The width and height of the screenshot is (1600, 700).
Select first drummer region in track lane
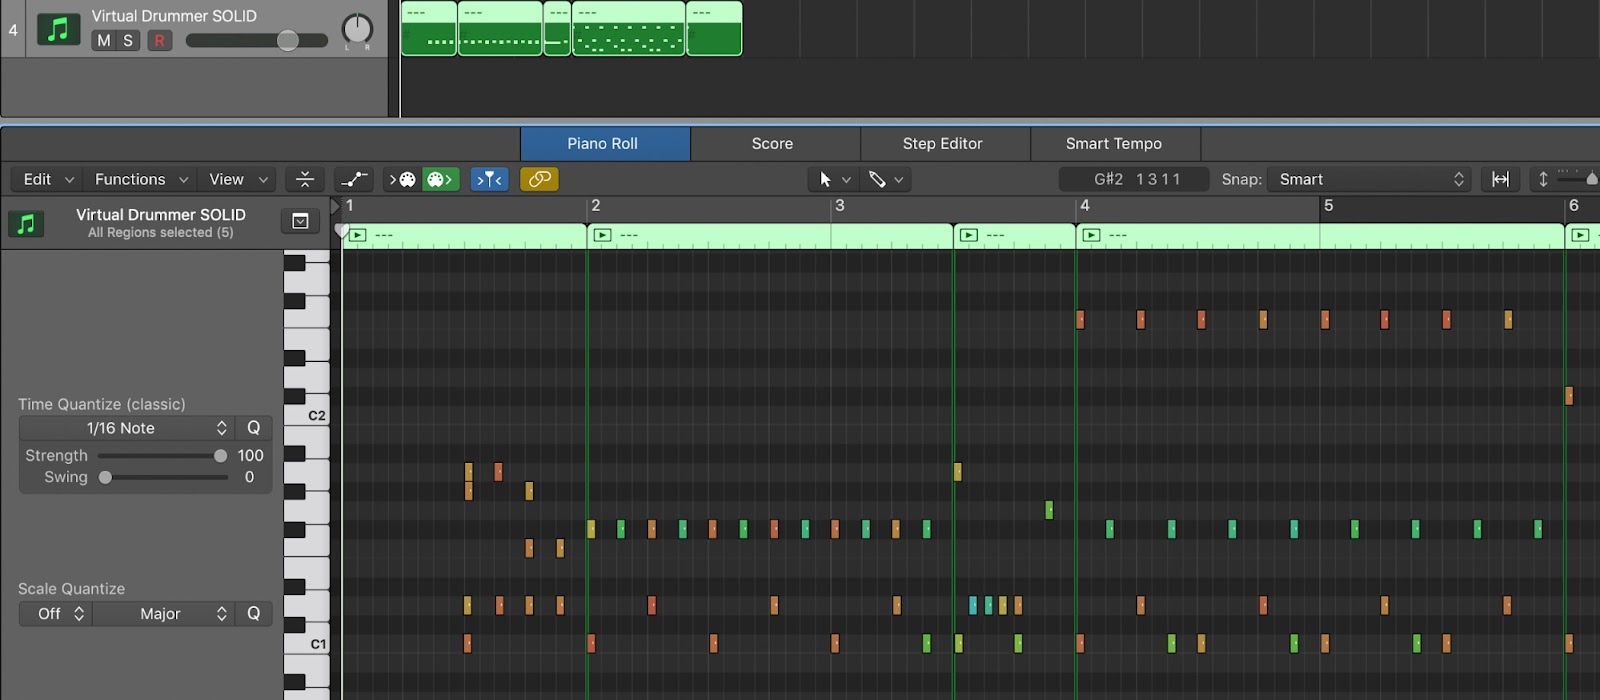coord(429,28)
